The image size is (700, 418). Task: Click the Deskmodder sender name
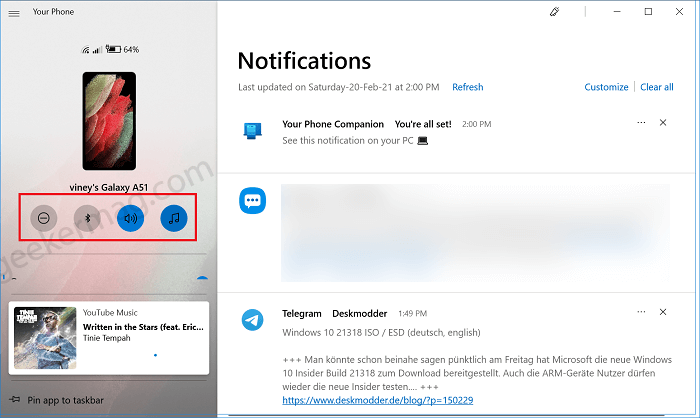[x=359, y=314]
